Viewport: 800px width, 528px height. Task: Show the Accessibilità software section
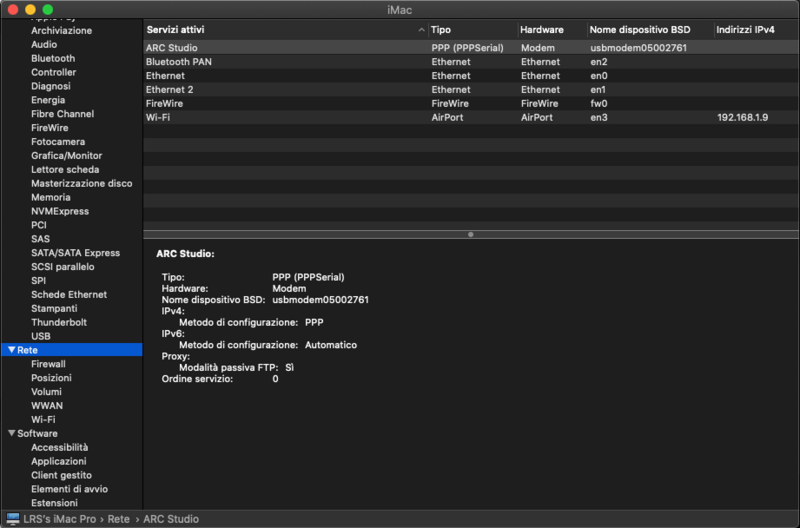tap(59, 448)
